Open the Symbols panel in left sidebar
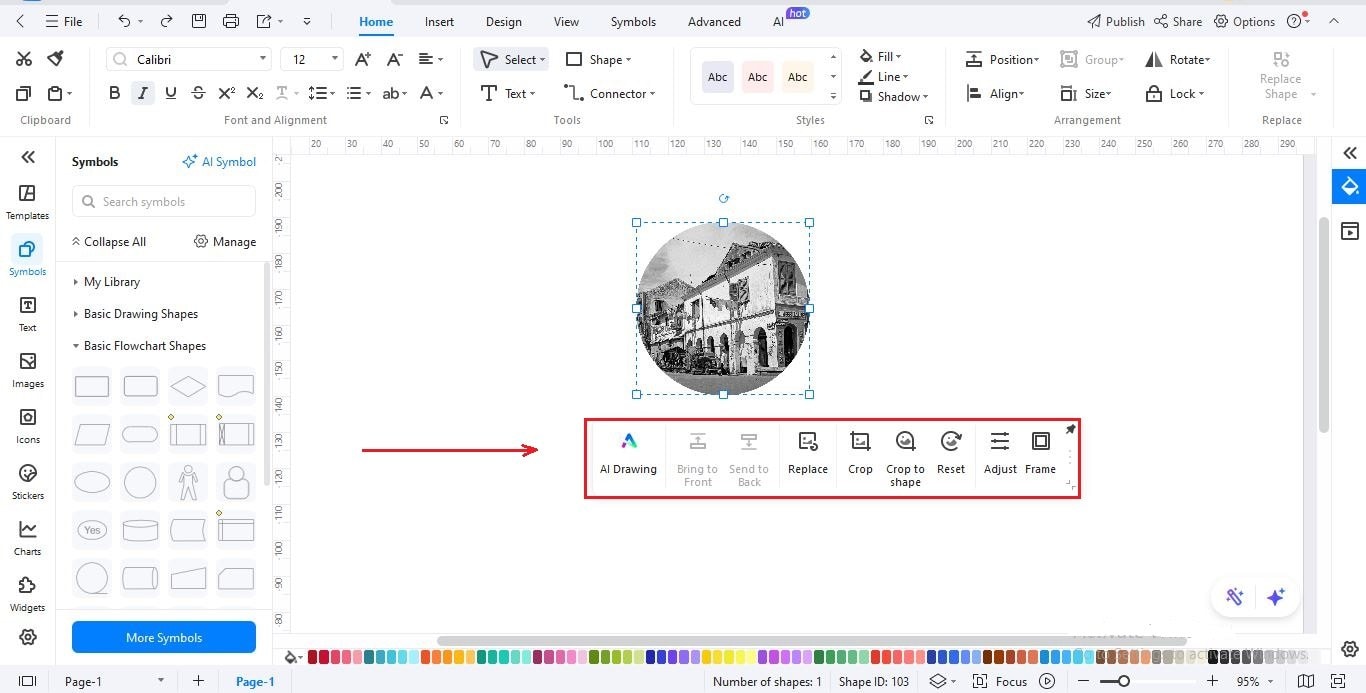This screenshot has width=1366, height=693. pyautogui.click(x=27, y=257)
